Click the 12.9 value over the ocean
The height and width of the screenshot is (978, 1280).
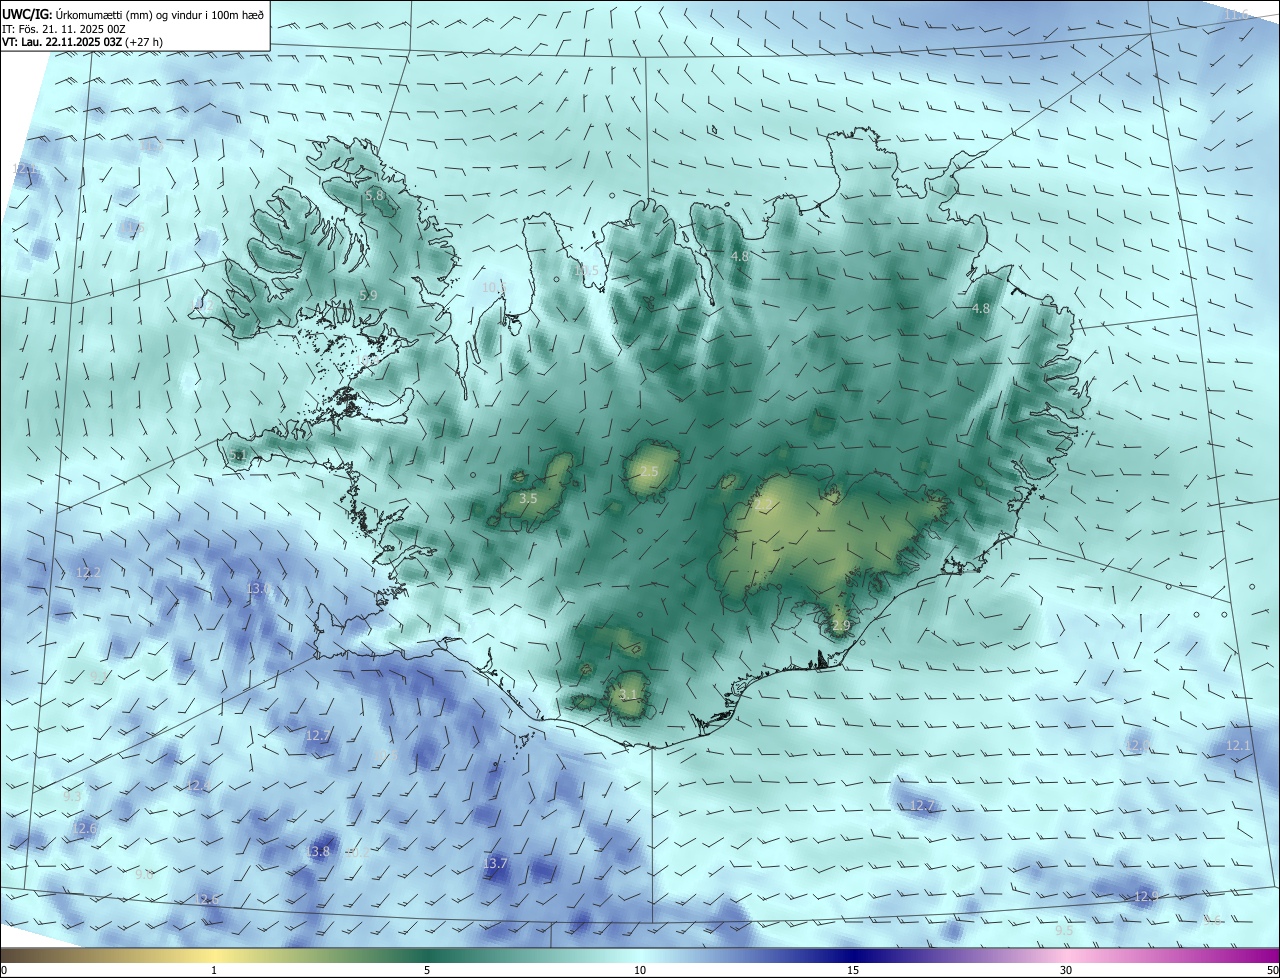1146,896
